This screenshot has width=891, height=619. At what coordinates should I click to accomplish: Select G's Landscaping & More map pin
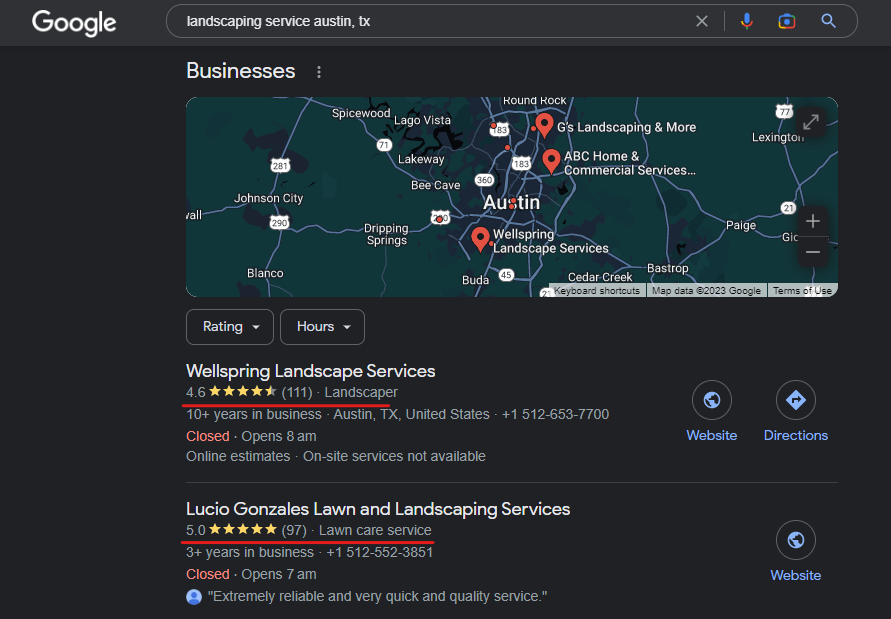click(x=544, y=124)
